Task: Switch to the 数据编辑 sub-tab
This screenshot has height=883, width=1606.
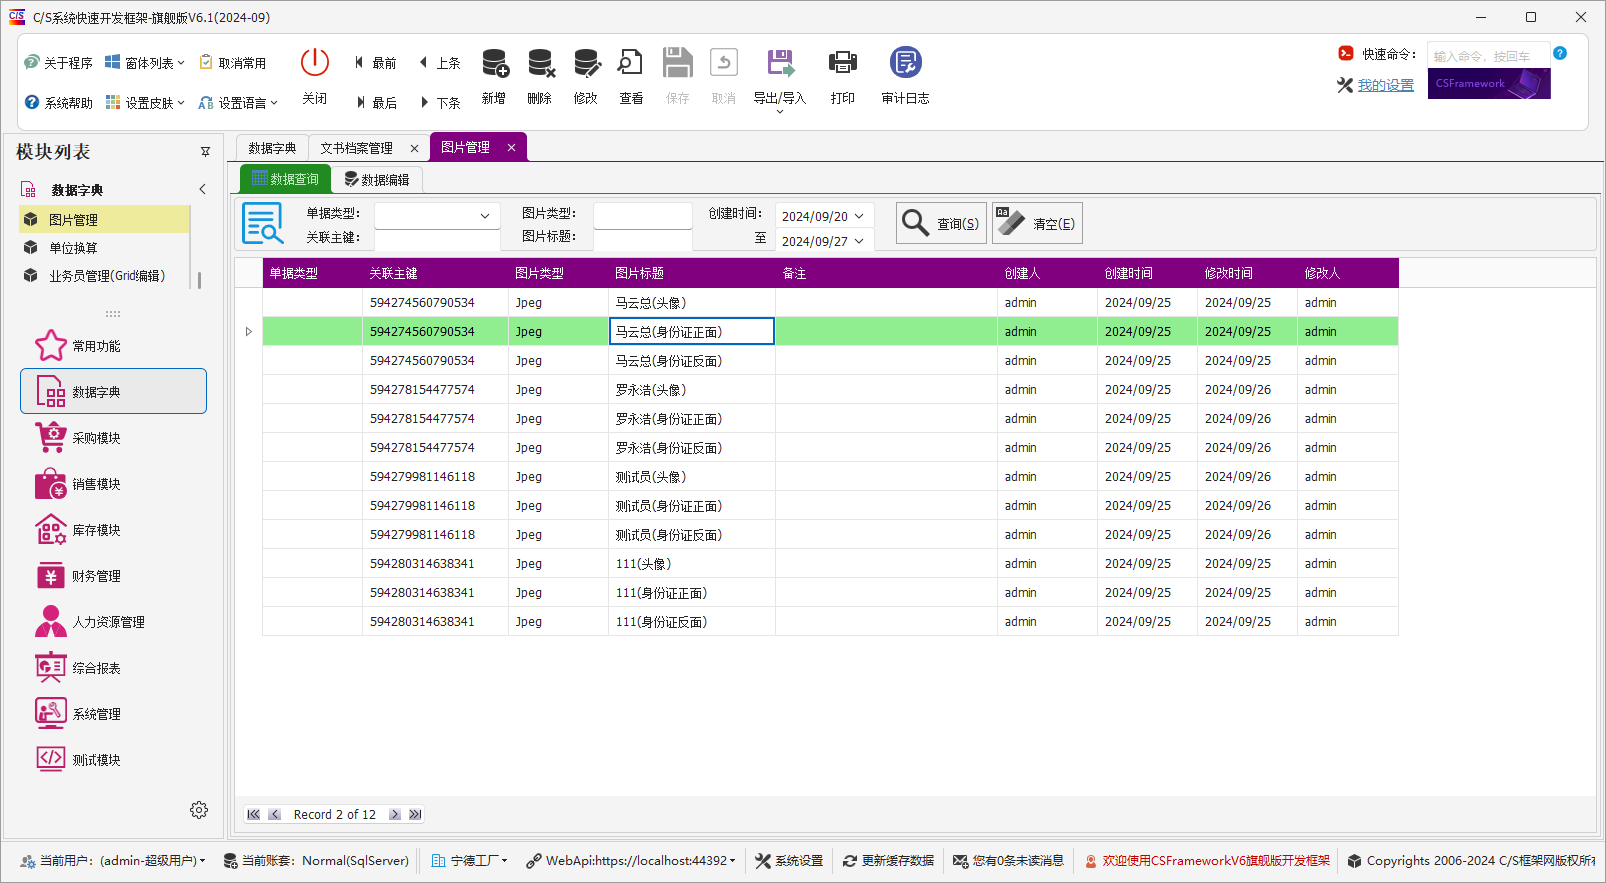Action: [x=377, y=180]
